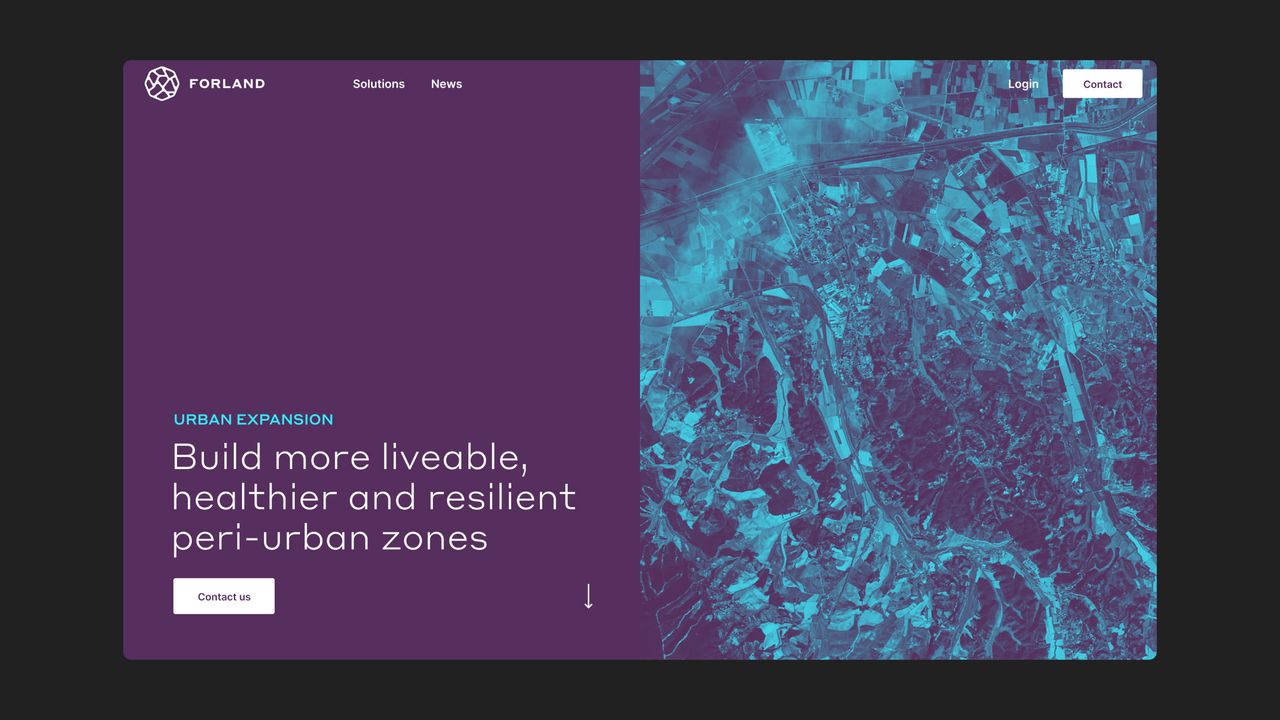This screenshot has height=720, width=1280.
Task: Click the Login link in header
Action: 1023,84
